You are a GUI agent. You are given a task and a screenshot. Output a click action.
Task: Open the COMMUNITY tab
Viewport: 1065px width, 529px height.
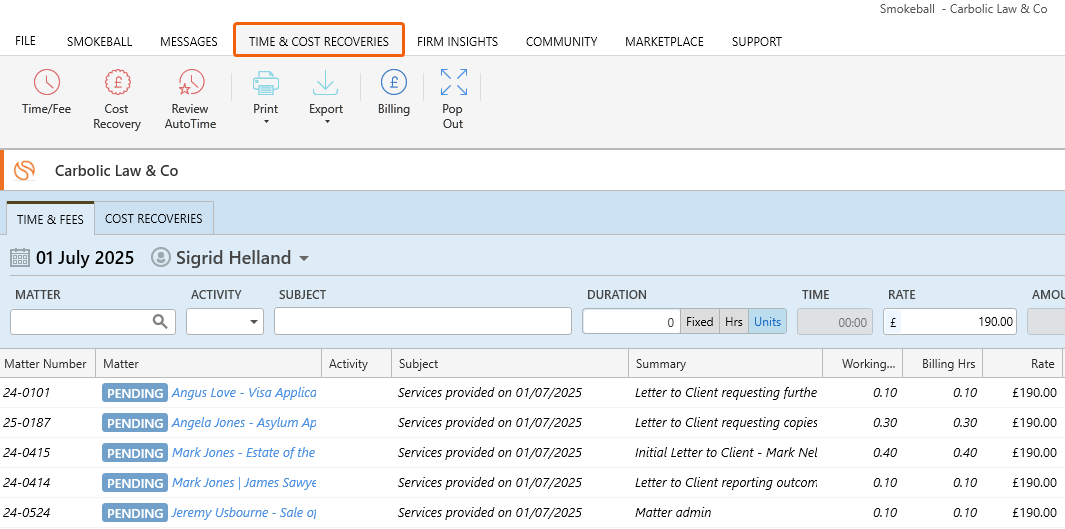click(561, 41)
